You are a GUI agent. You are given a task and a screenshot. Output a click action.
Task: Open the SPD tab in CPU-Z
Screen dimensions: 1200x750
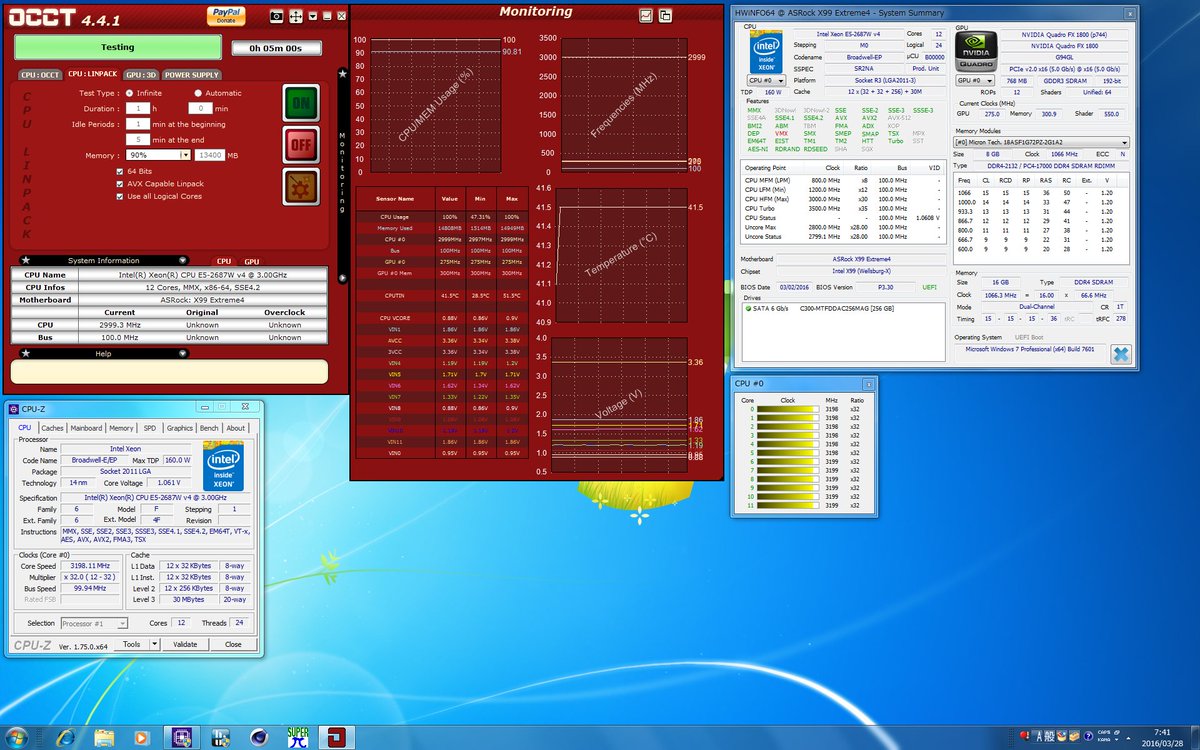click(x=150, y=428)
